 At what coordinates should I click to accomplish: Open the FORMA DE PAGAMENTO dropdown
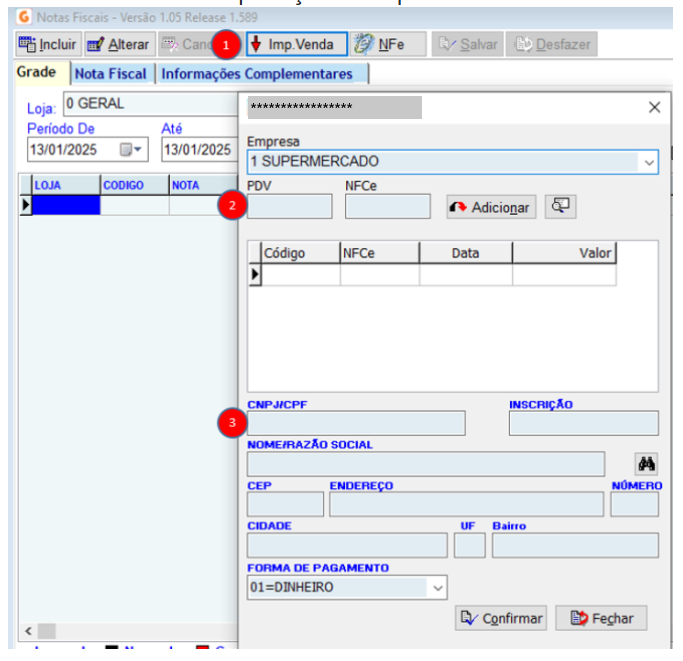pyautogui.click(x=438, y=588)
